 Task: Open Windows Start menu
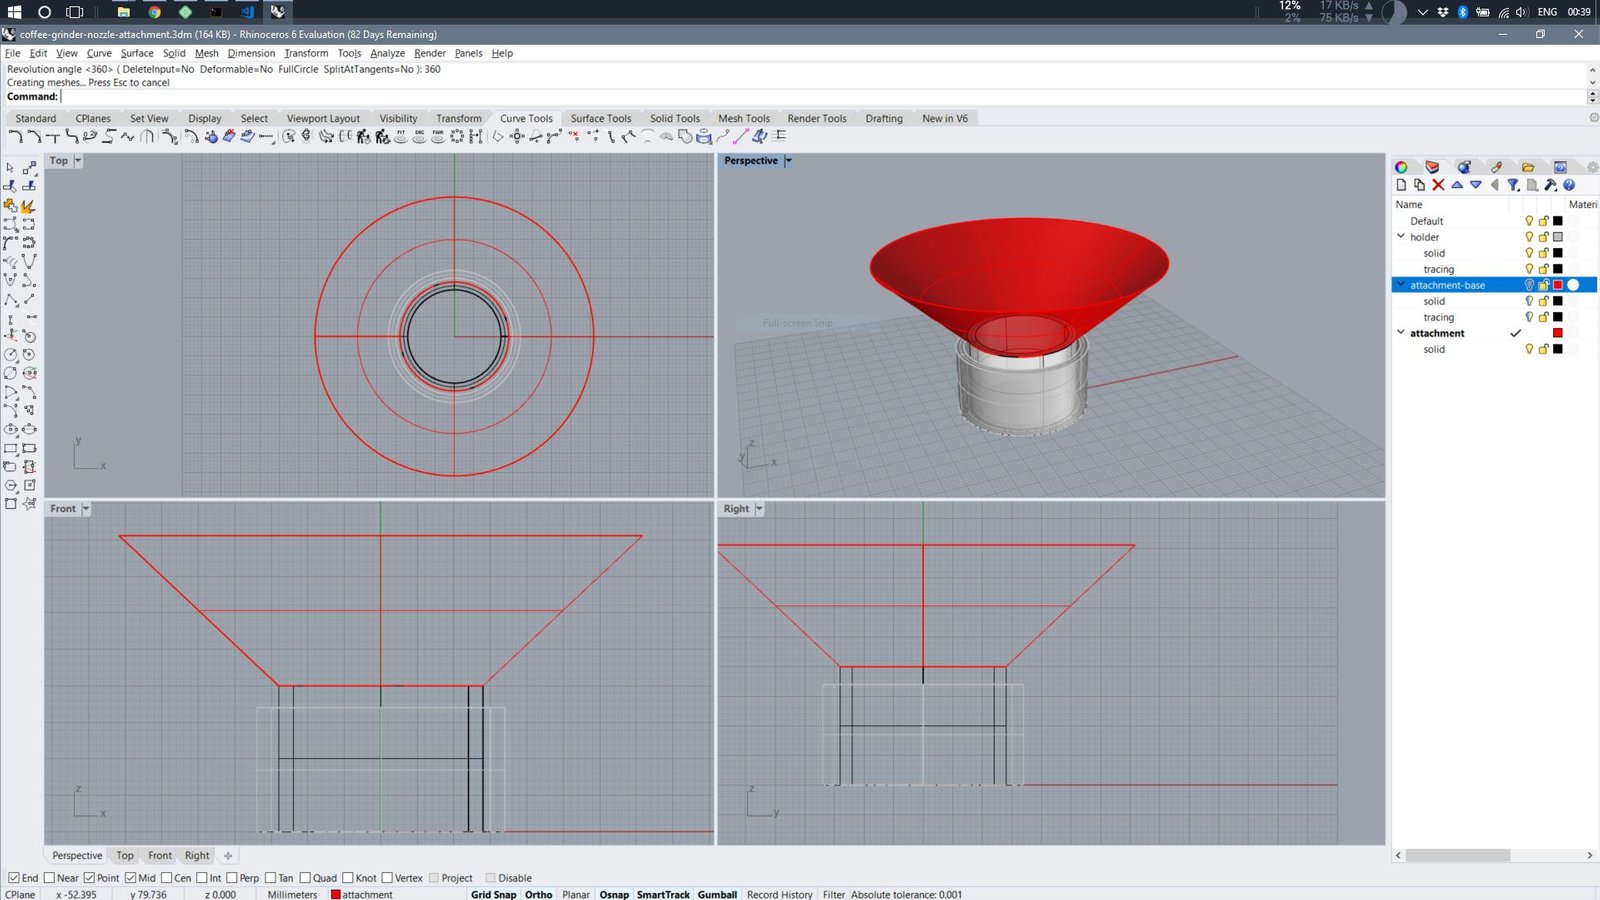pos(14,12)
